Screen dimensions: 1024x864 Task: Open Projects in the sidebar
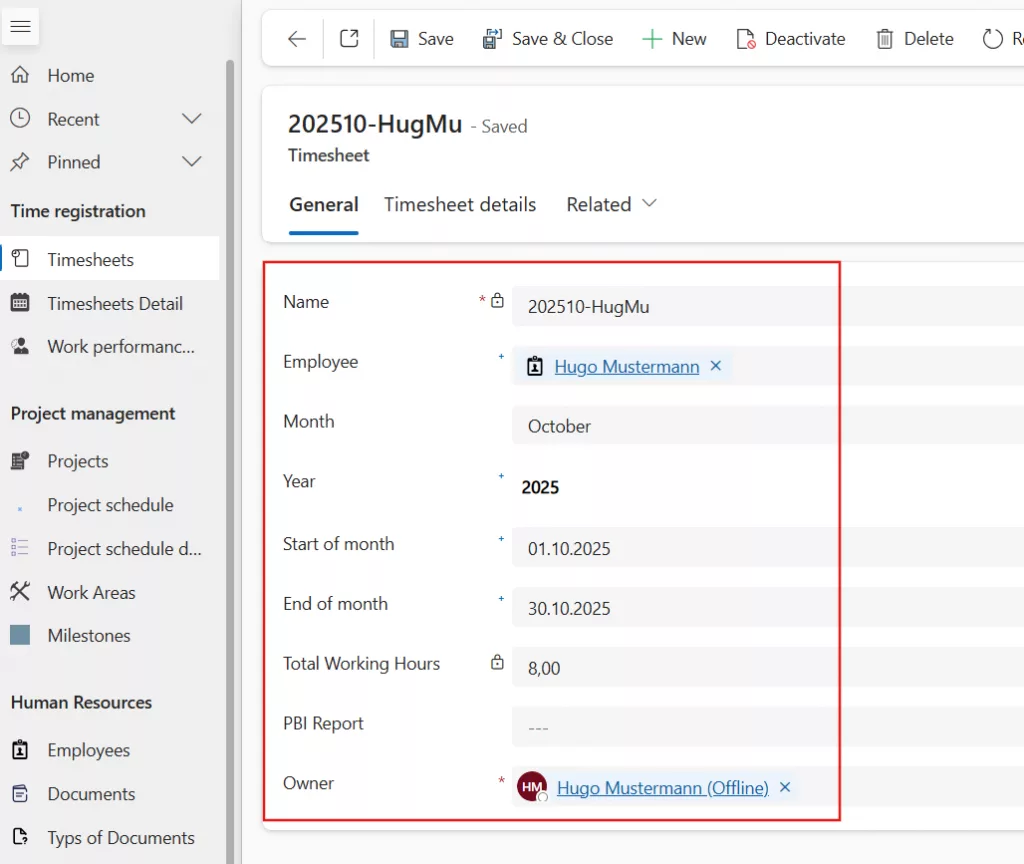click(77, 461)
